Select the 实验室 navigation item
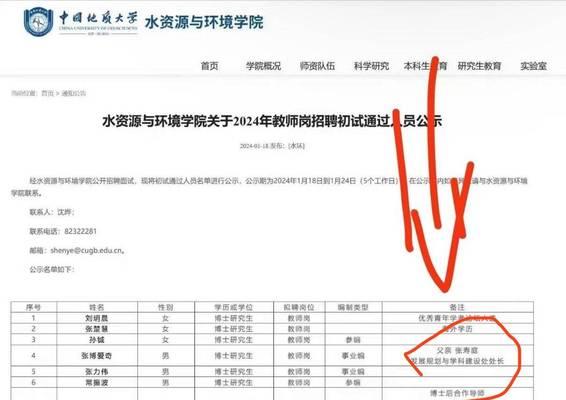 click(533, 66)
